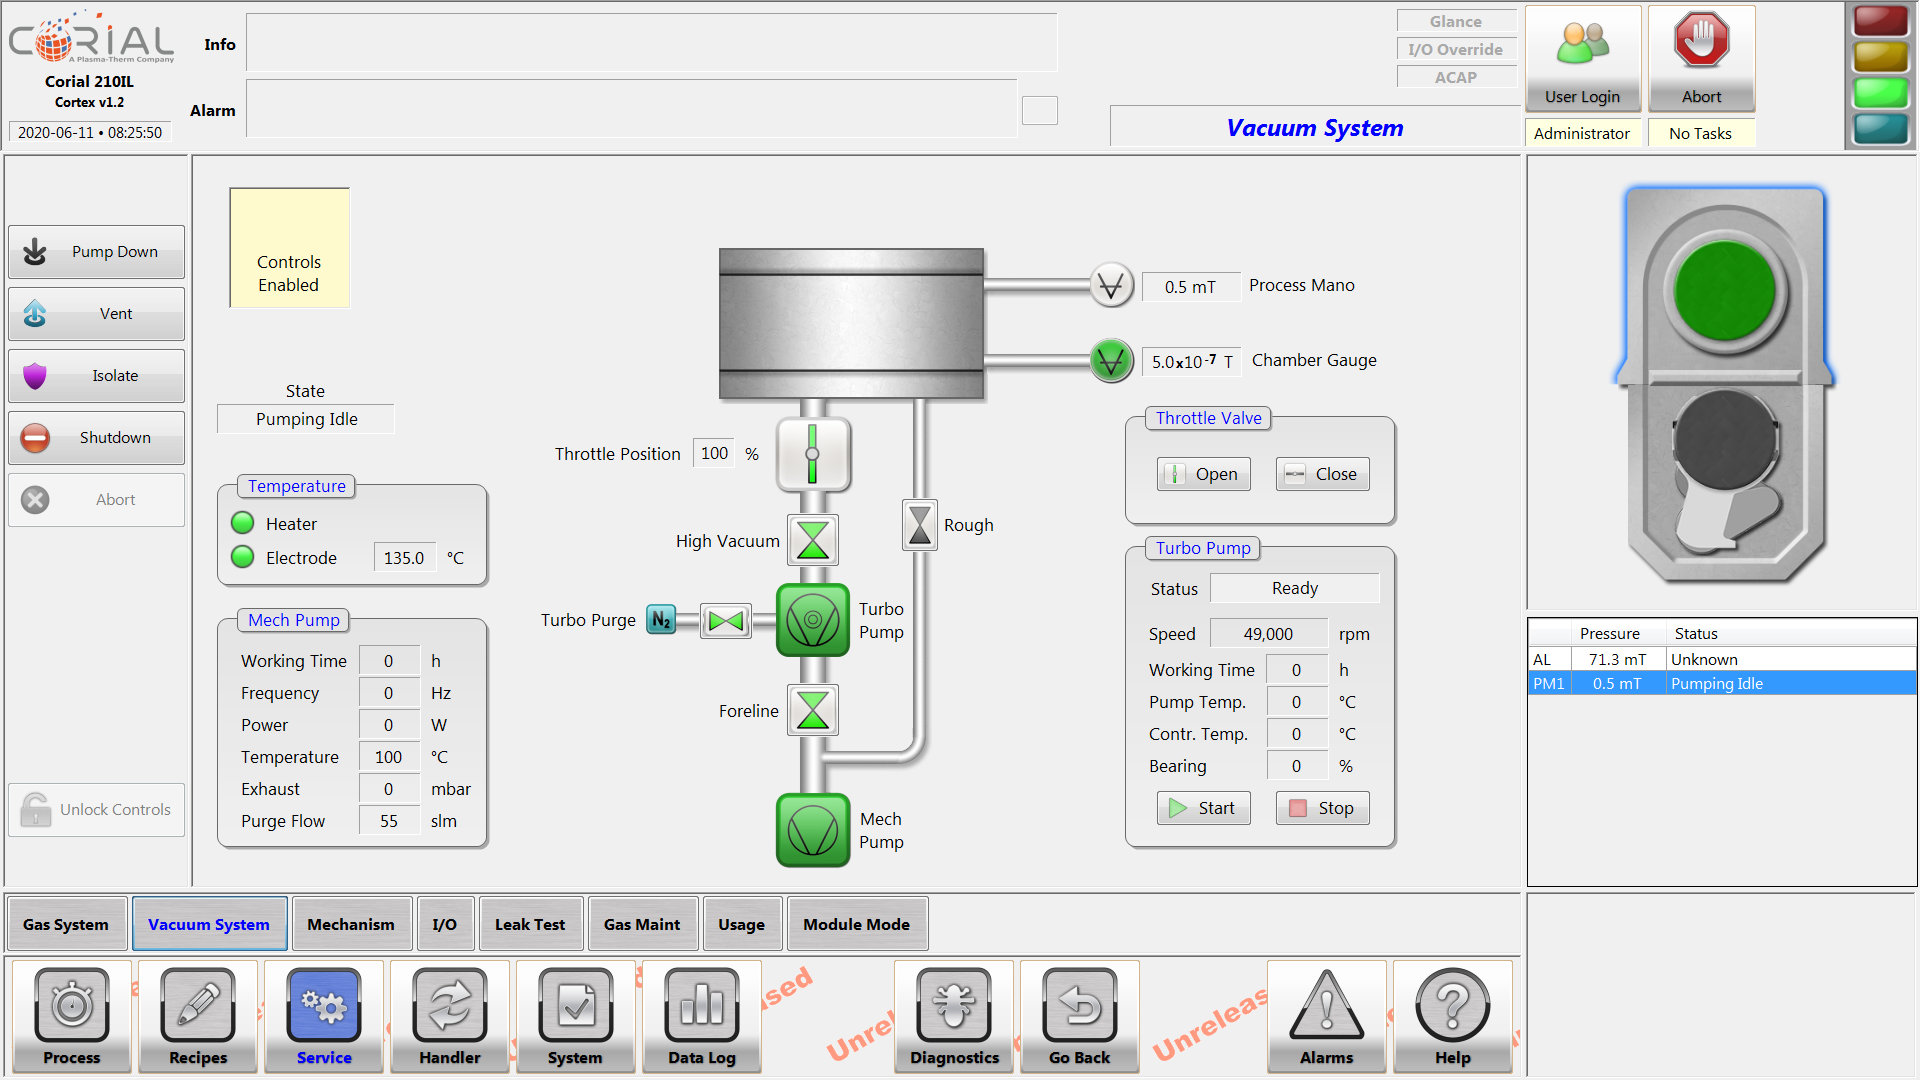Open the Help question mark icon
The image size is (1920, 1080).
coord(1453,1016)
